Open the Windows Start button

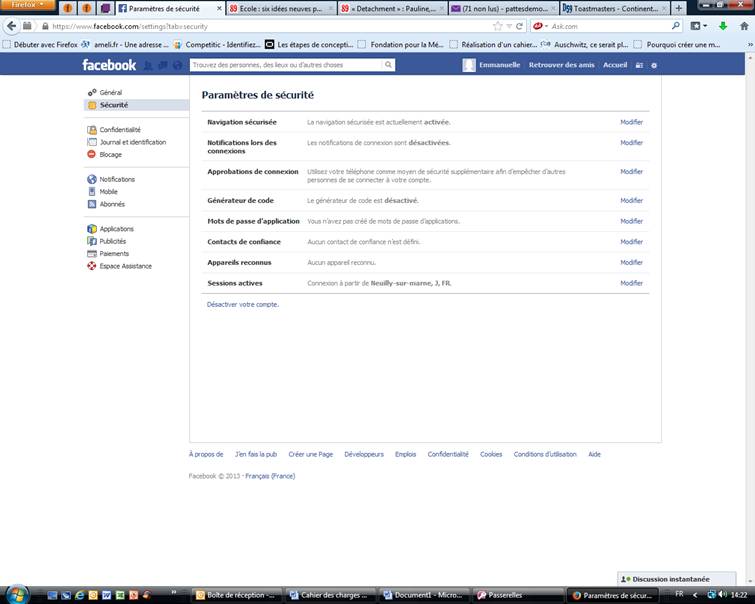(16, 594)
